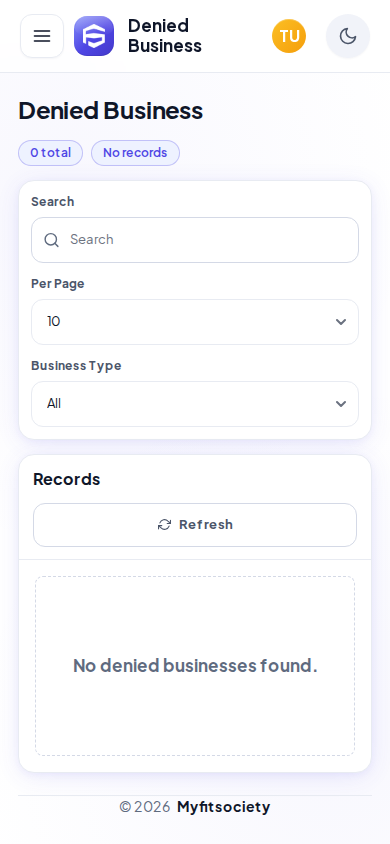Open the Per Page dropdown
Viewport: 390px width, 844px height.
point(195,322)
